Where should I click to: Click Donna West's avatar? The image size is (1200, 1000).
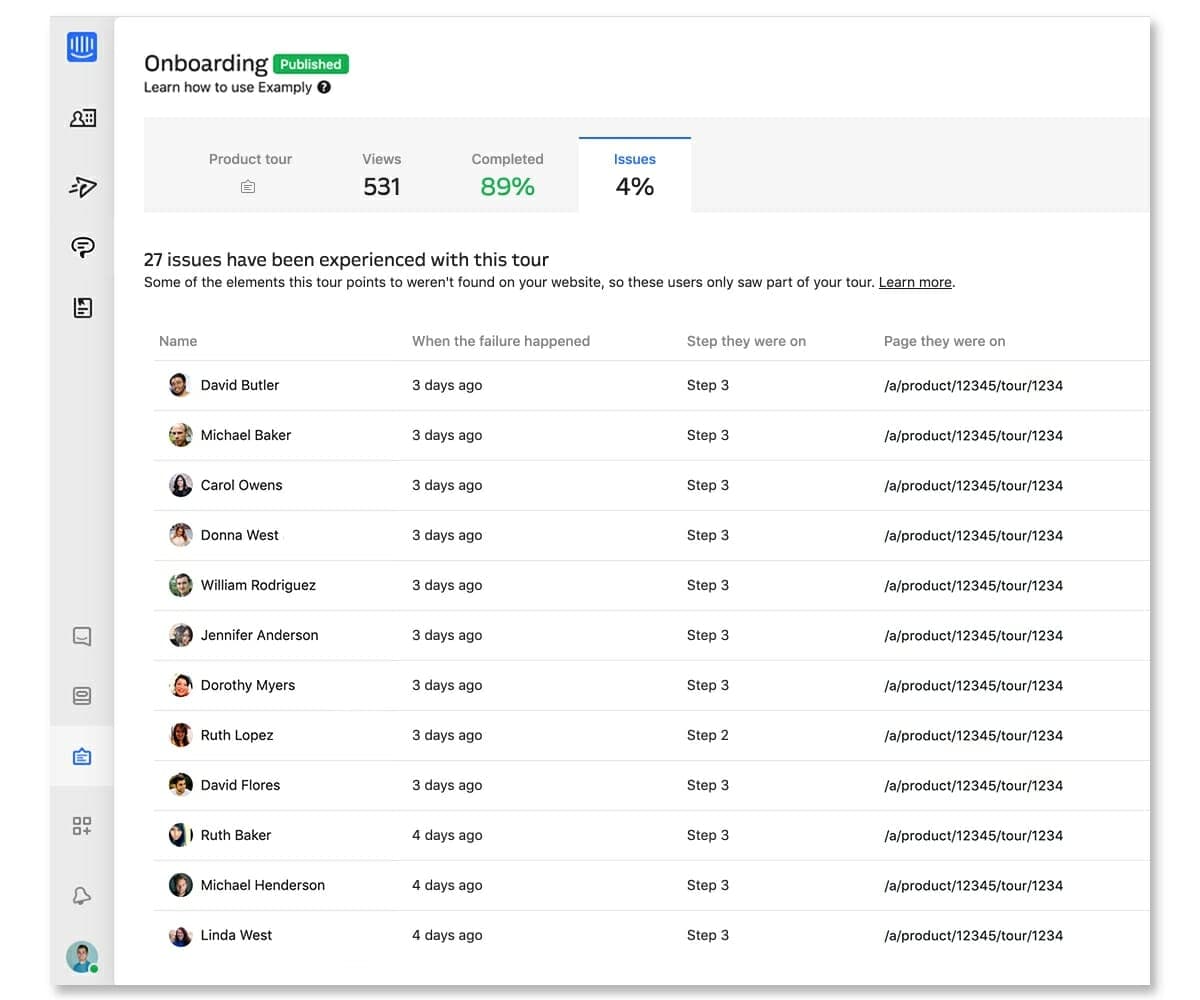[180, 535]
